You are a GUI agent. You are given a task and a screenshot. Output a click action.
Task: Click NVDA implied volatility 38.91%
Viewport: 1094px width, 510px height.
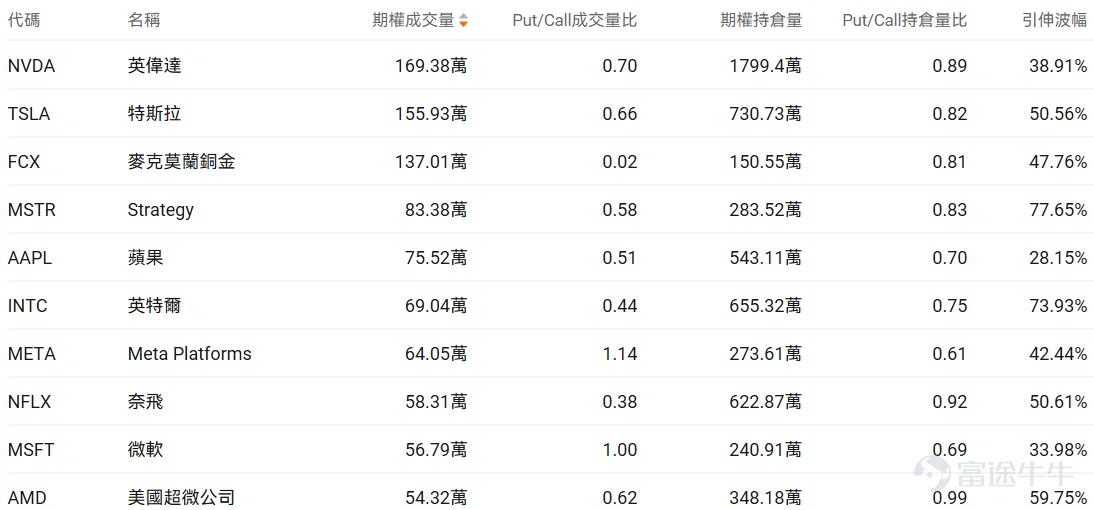click(x=1058, y=66)
